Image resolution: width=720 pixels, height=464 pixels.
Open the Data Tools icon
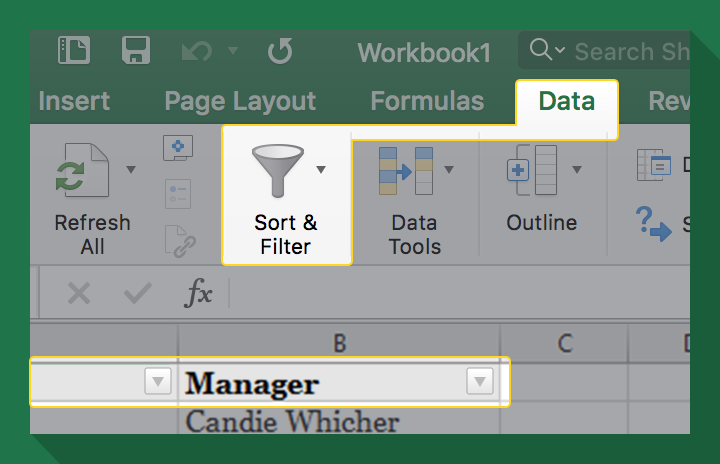[x=405, y=170]
